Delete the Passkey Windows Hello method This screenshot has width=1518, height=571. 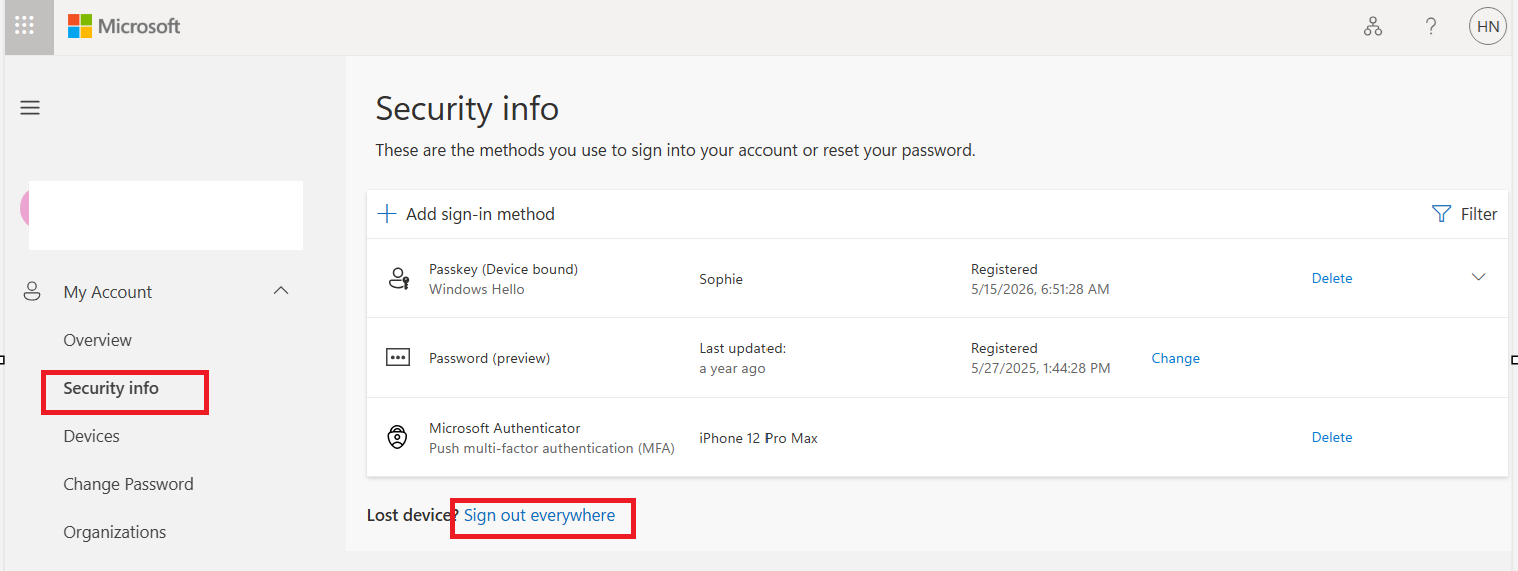click(x=1332, y=278)
